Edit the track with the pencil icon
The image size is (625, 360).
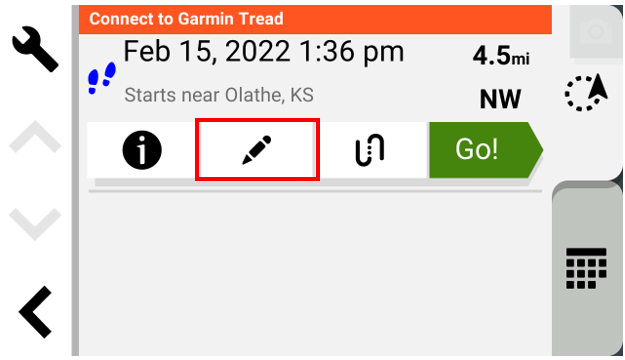coord(257,150)
